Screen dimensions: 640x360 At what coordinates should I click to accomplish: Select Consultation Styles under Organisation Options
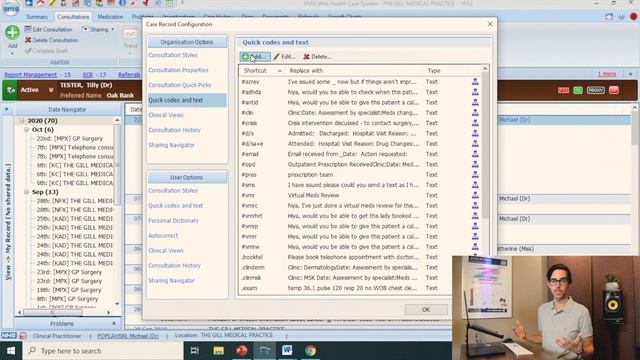(x=173, y=55)
